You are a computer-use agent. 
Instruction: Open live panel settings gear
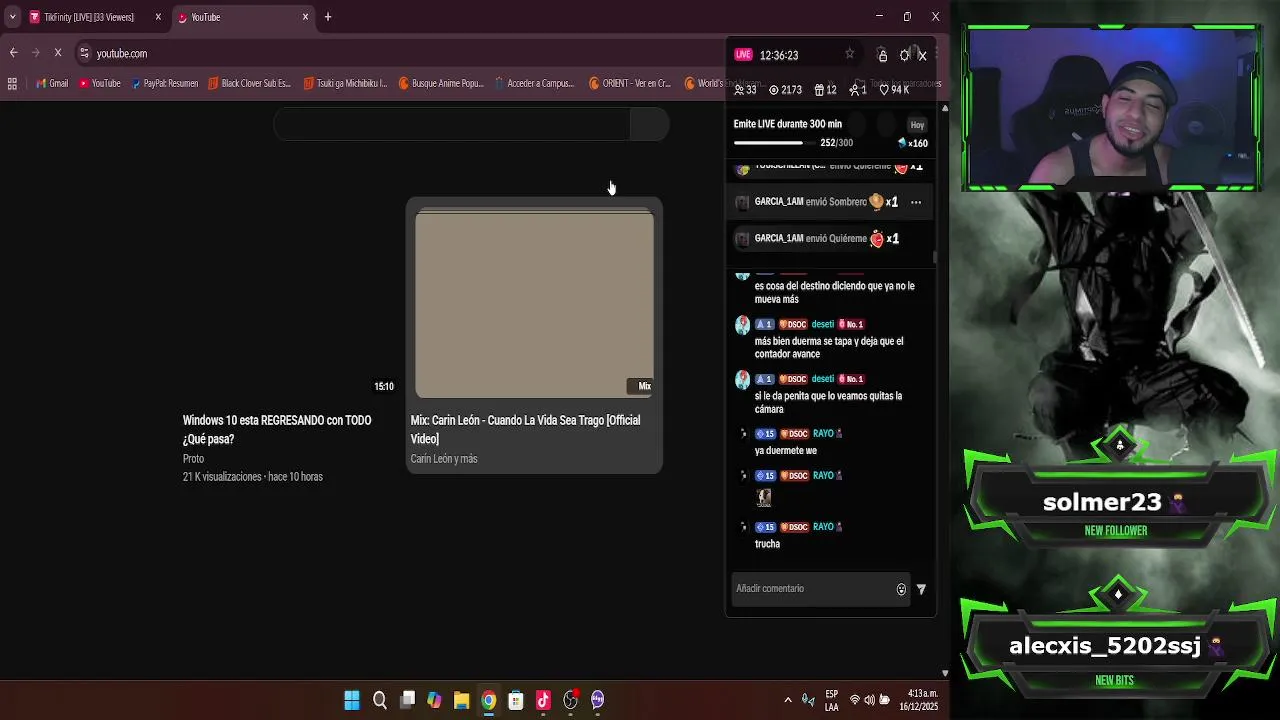click(904, 55)
